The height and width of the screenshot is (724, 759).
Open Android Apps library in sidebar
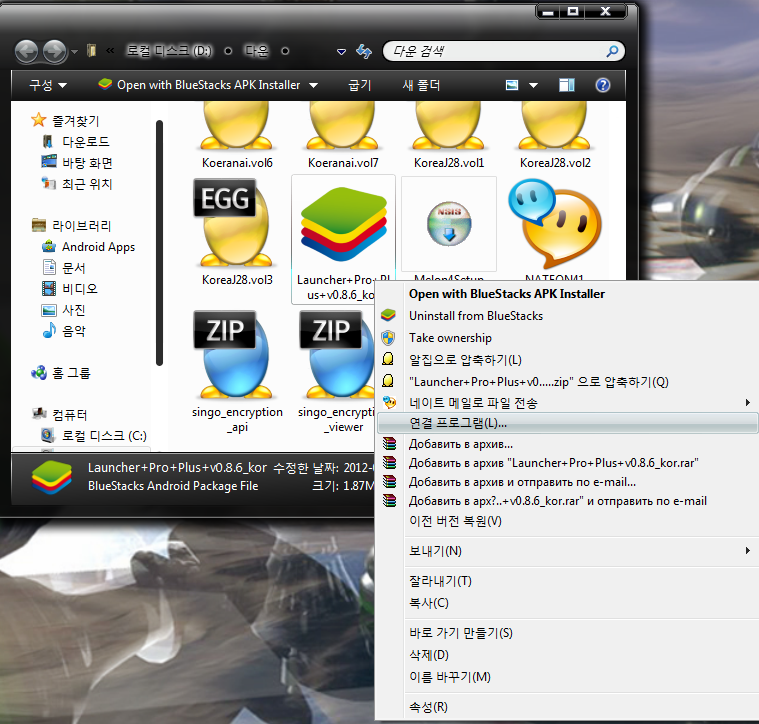(88, 247)
